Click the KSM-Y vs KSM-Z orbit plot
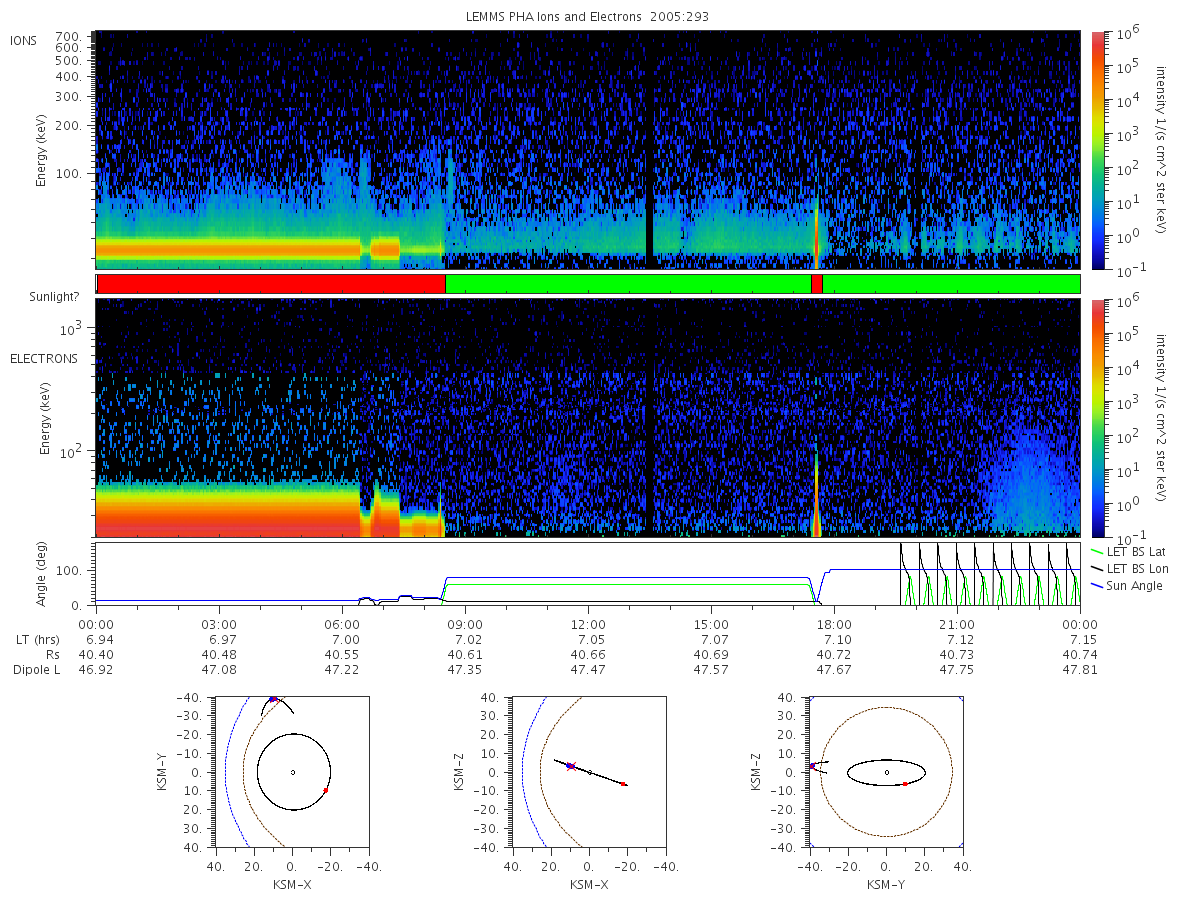1200x900 pixels. coord(886,772)
